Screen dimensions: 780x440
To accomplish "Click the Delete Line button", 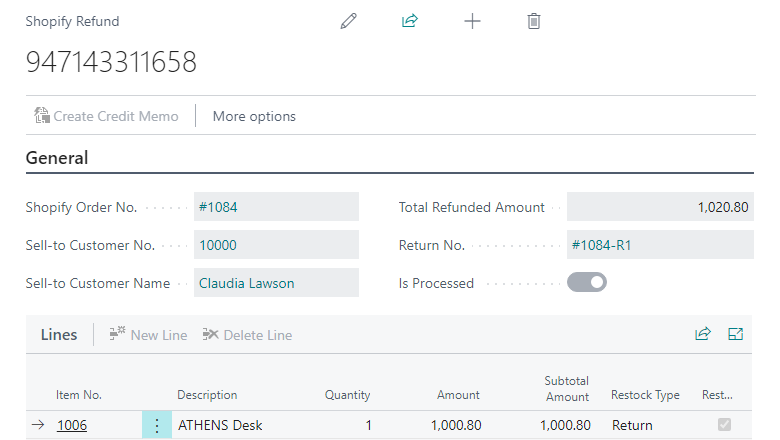I will click(x=247, y=335).
